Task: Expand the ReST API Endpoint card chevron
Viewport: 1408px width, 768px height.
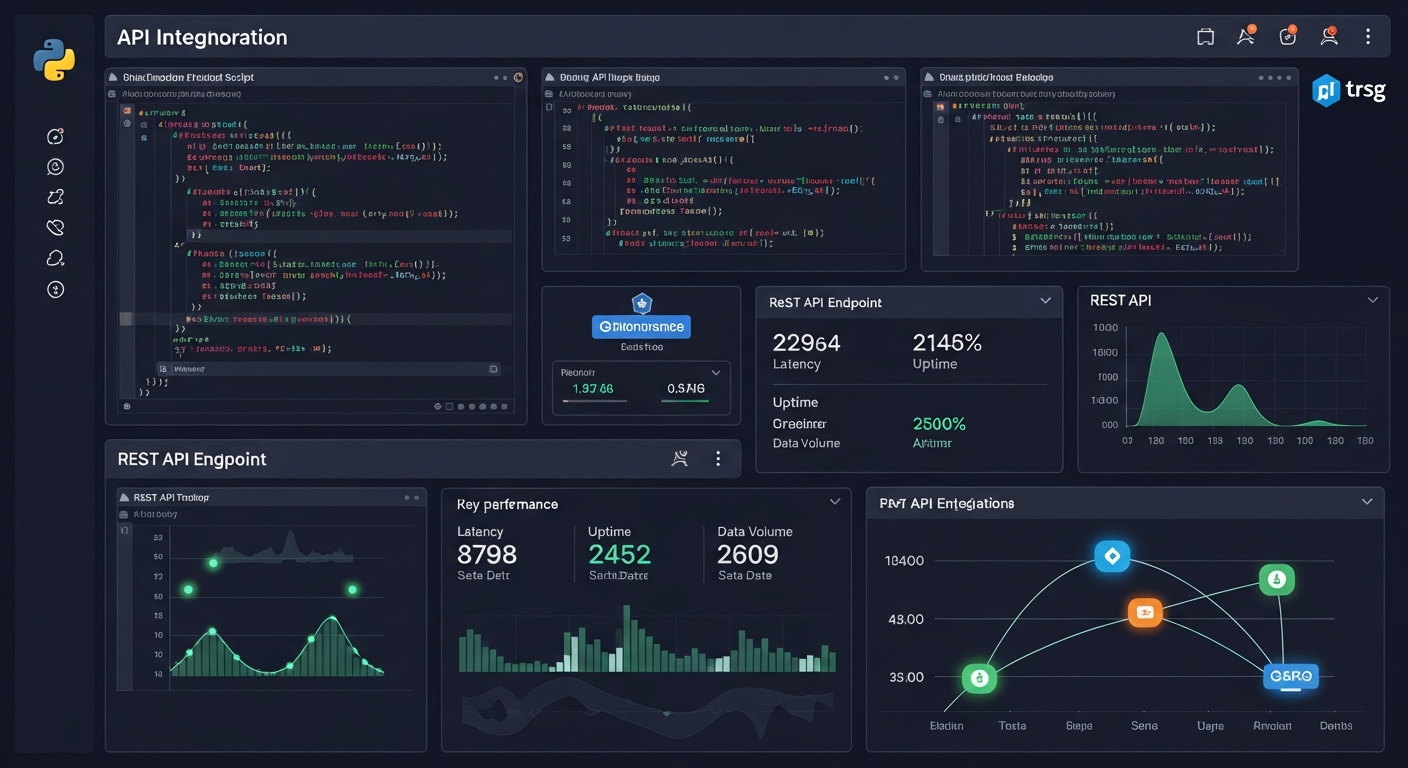Action: (1045, 301)
